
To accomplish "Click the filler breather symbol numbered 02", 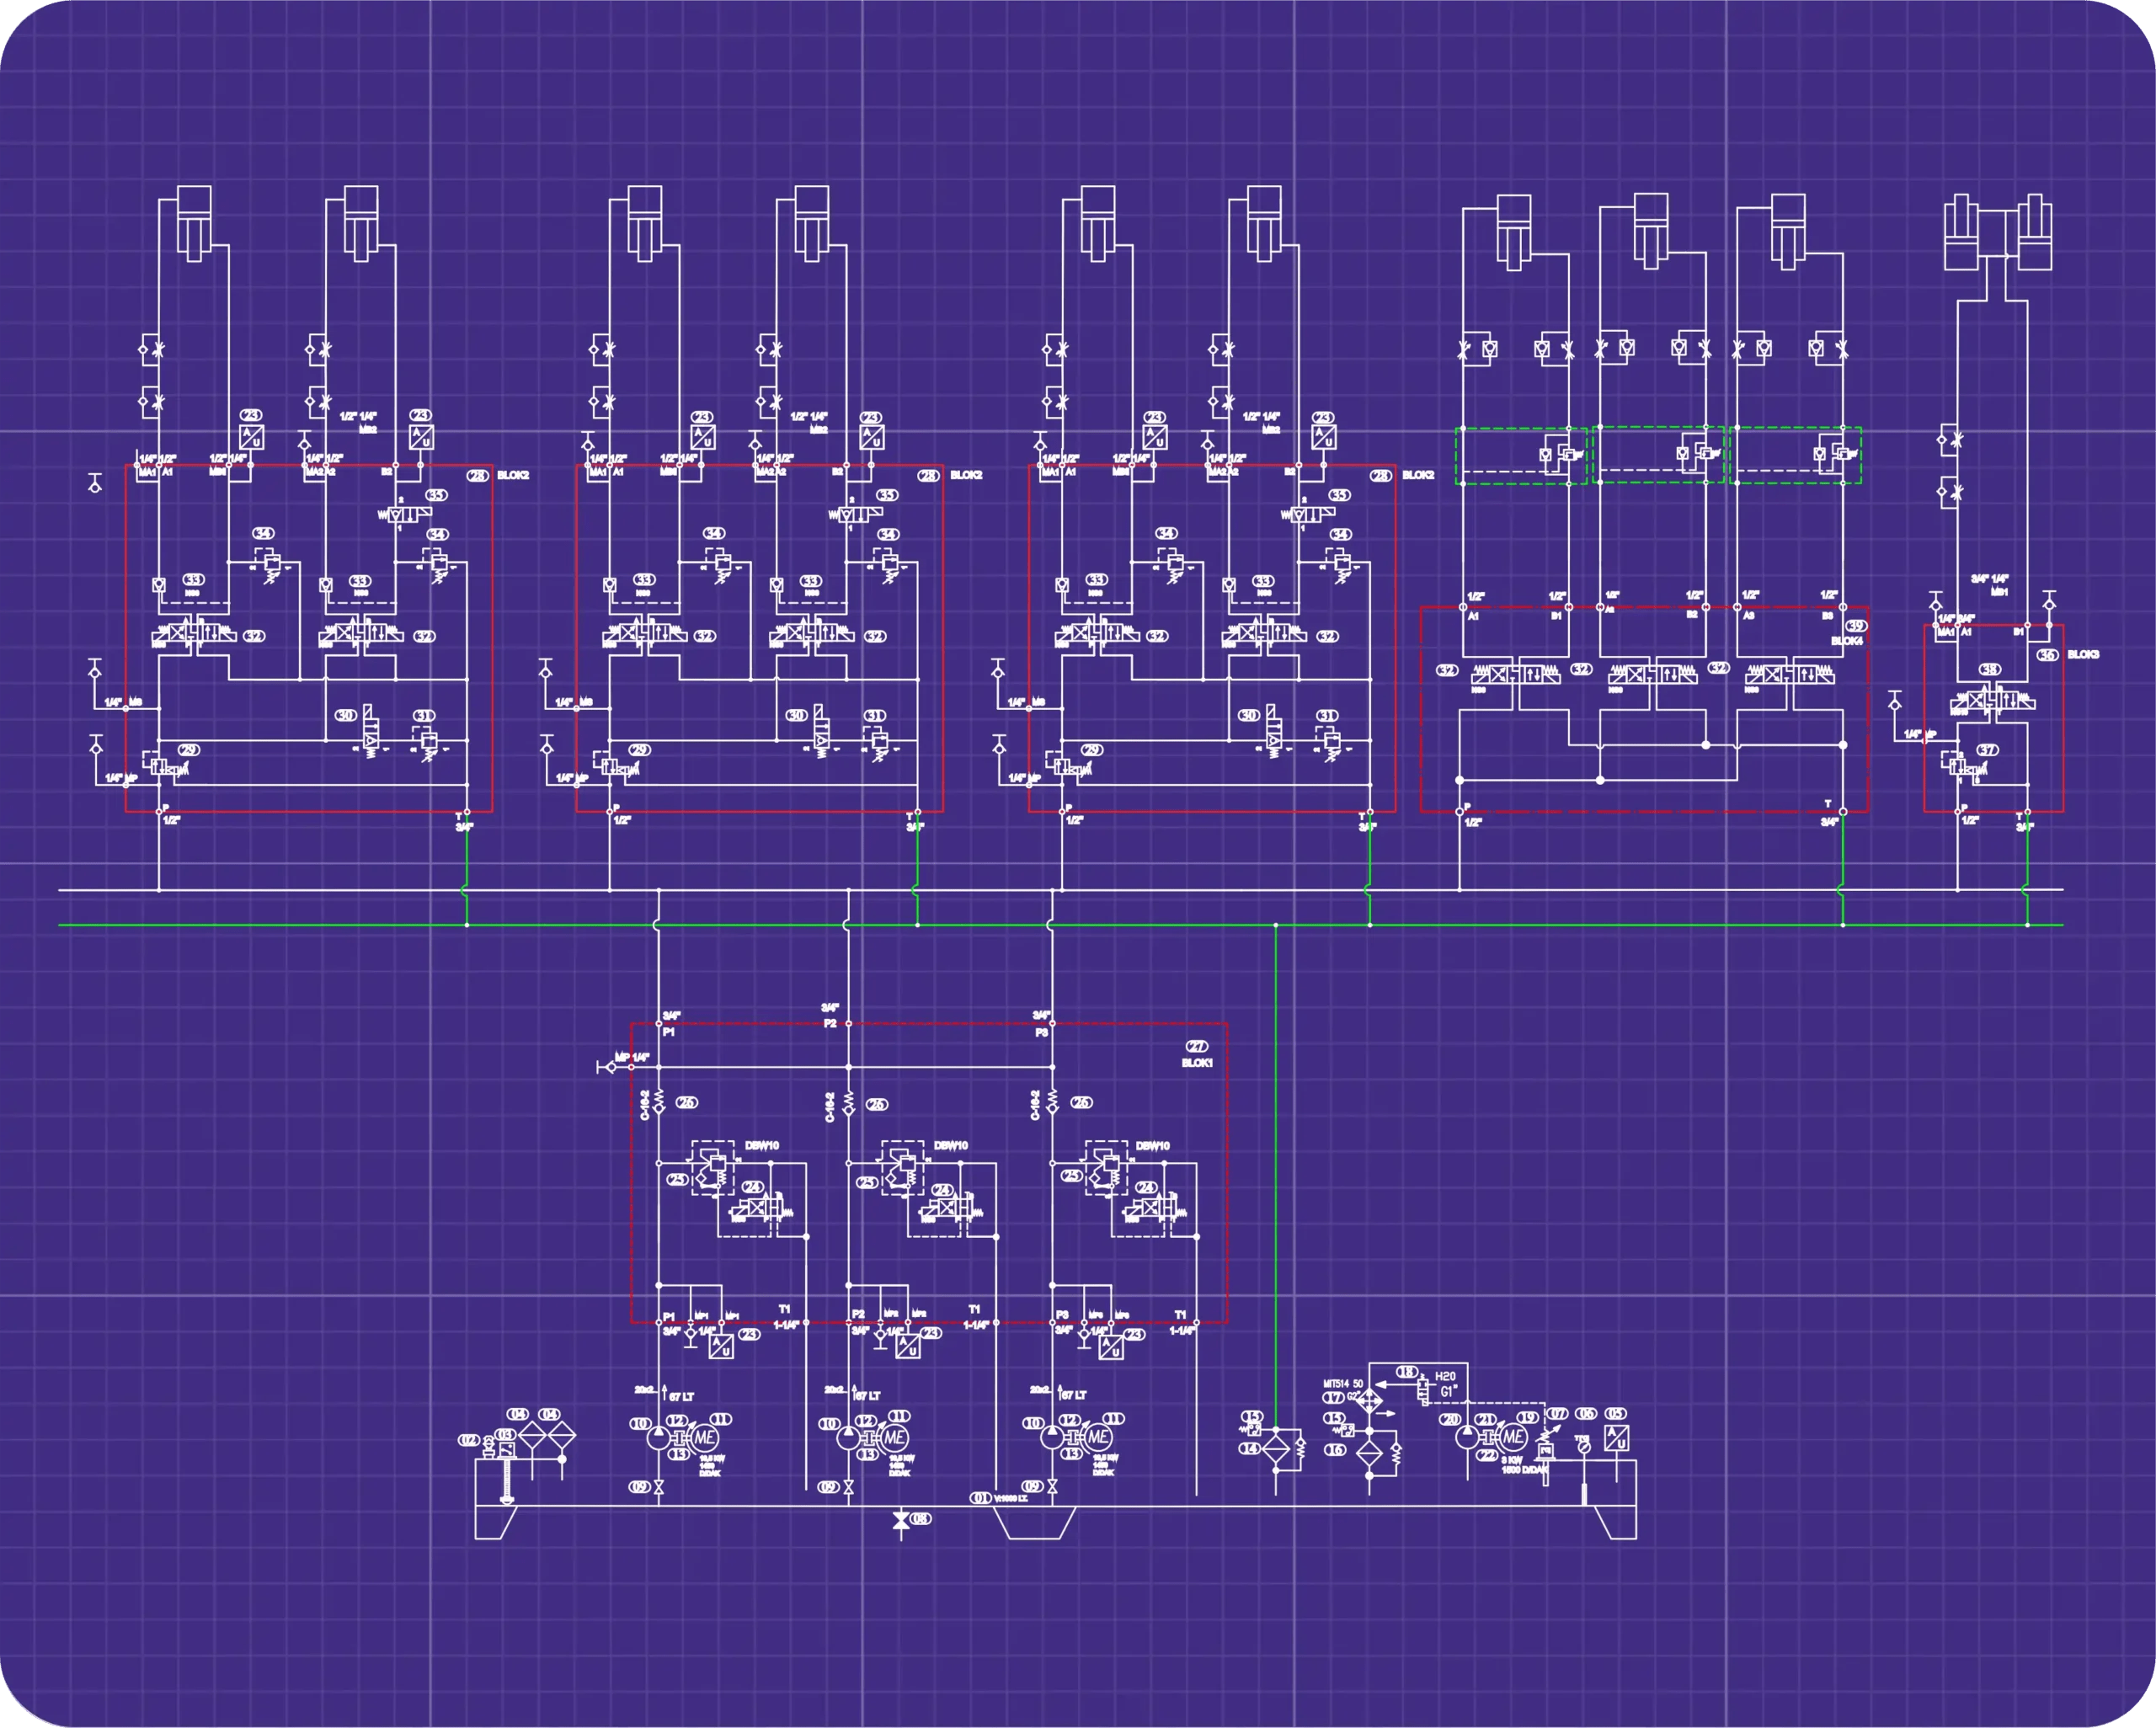I will click(489, 1446).
